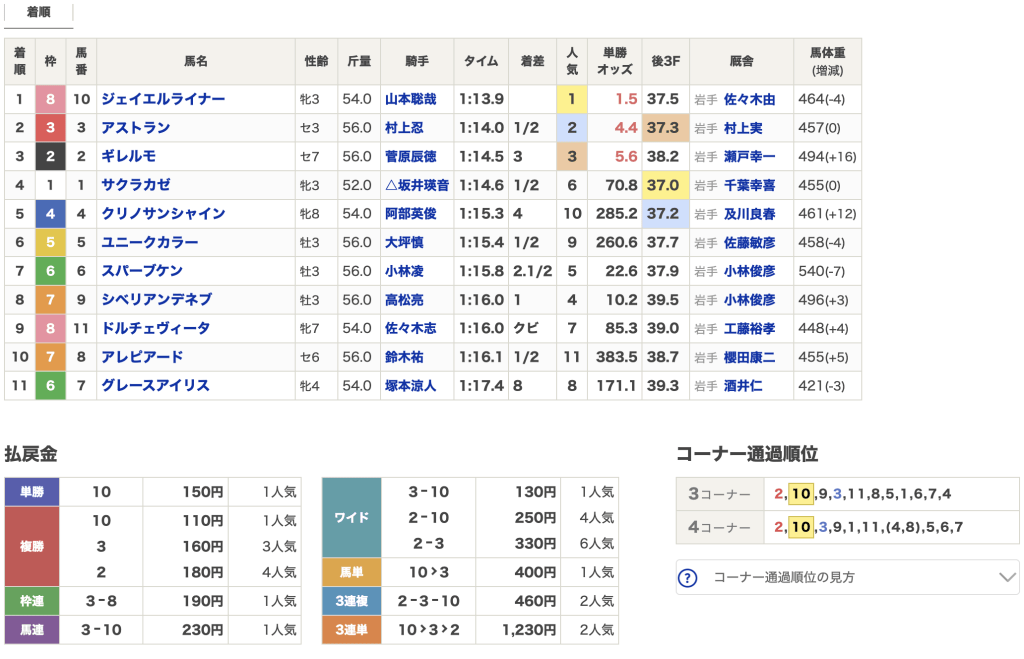Open jockey 大坪慎 profile
Screen dimensions: 1024x659
coord(404,242)
